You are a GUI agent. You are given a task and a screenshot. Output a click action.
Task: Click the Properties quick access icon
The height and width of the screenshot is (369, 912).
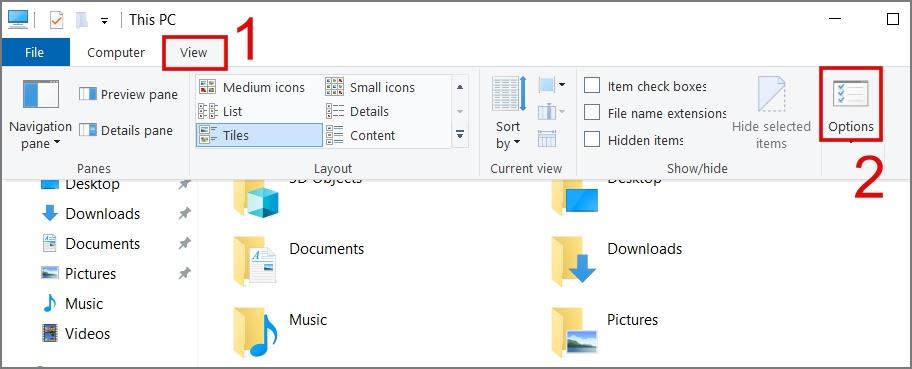[x=56, y=20]
